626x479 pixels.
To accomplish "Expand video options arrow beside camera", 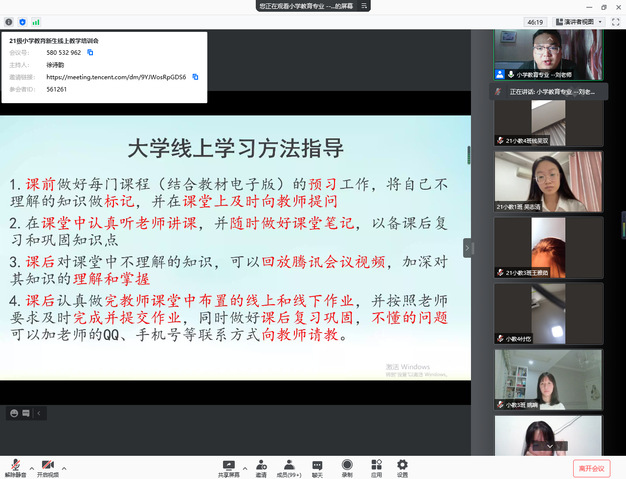I will 64,466.
